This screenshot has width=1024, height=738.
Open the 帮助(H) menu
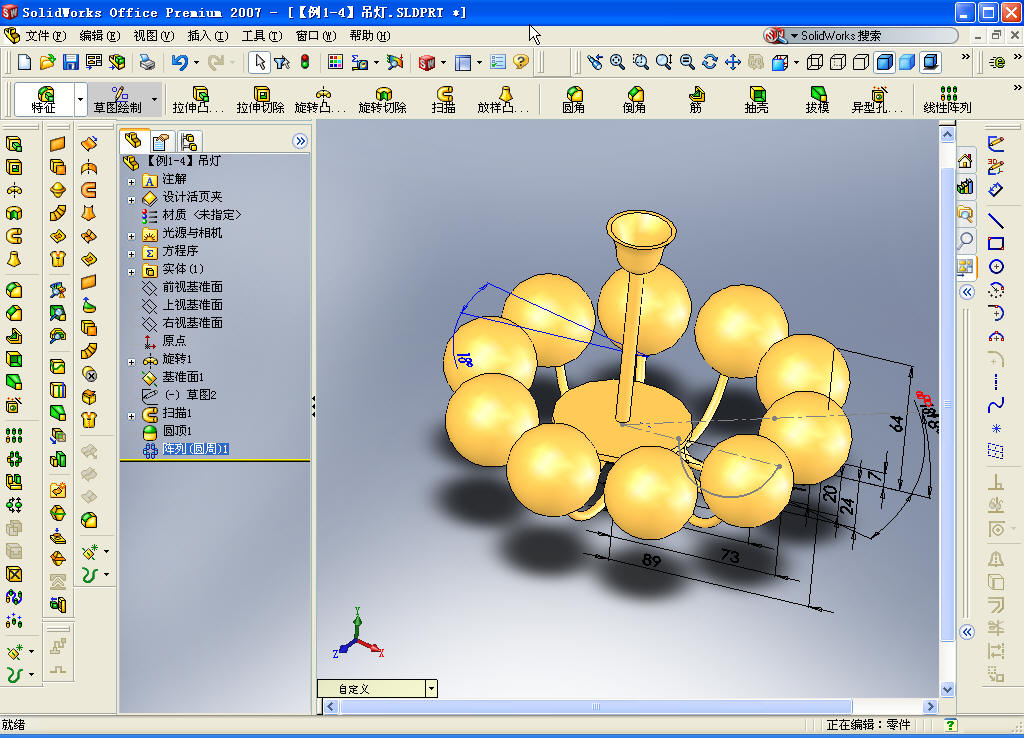(x=370, y=35)
